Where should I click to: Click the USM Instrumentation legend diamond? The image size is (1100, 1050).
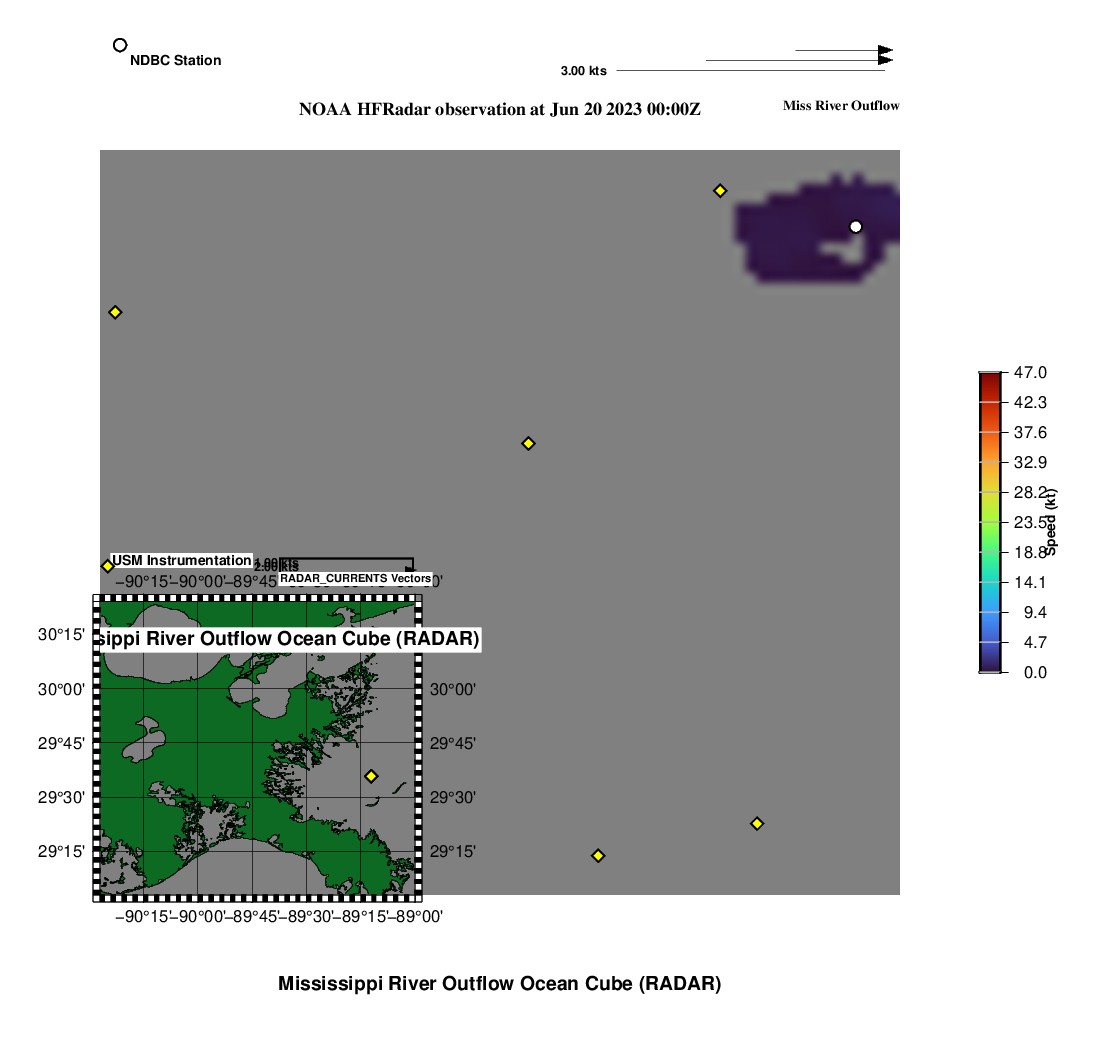(x=108, y=566)
